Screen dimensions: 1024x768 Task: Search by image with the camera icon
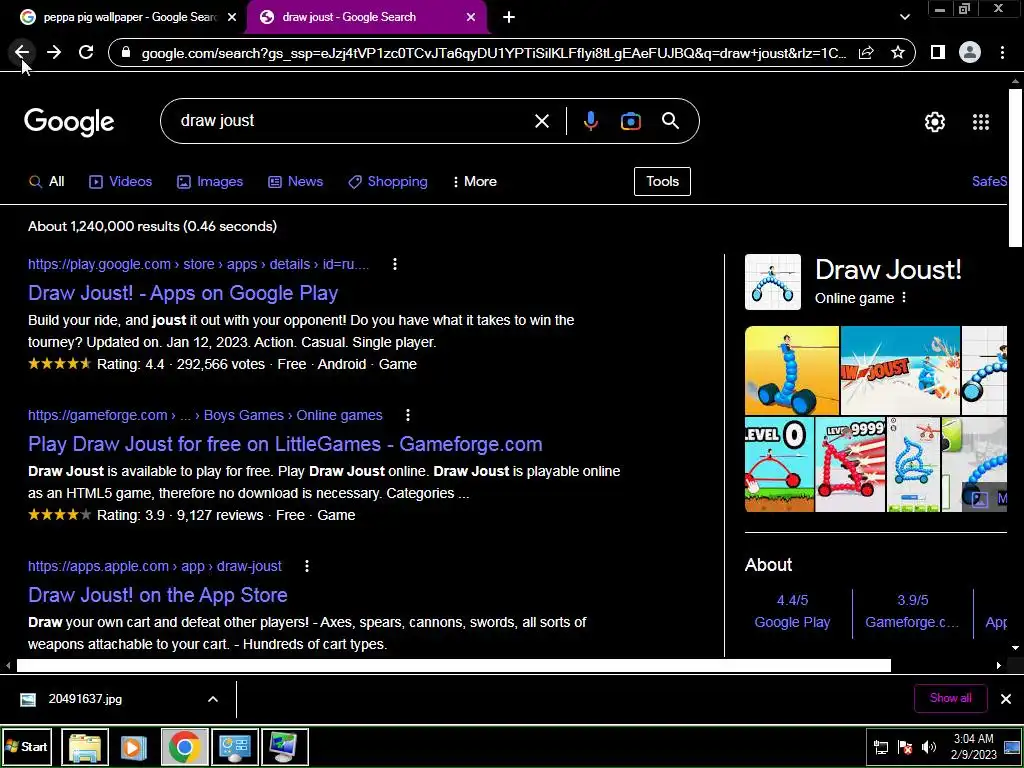pos(630,121)
